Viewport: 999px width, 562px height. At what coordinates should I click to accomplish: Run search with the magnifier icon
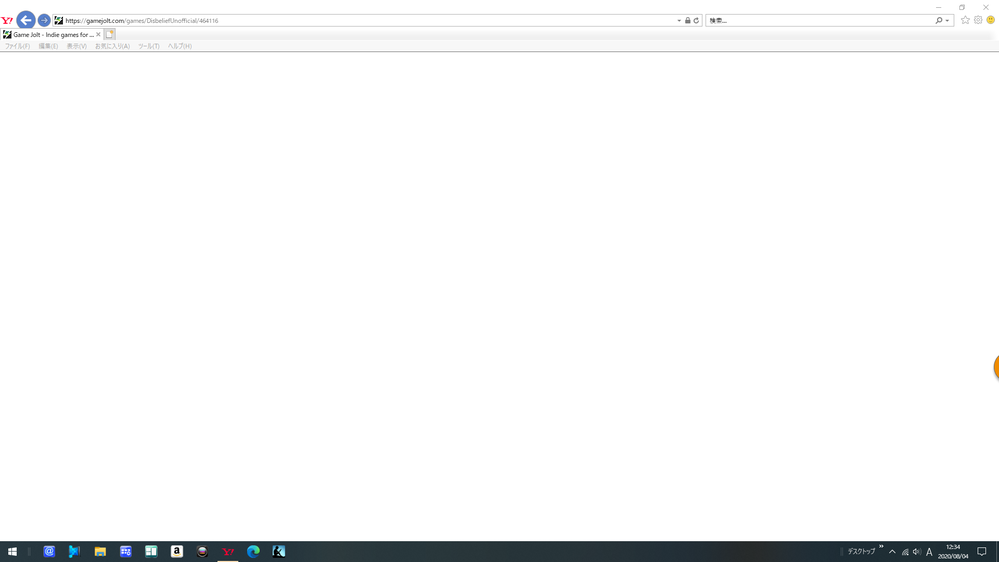938,20
